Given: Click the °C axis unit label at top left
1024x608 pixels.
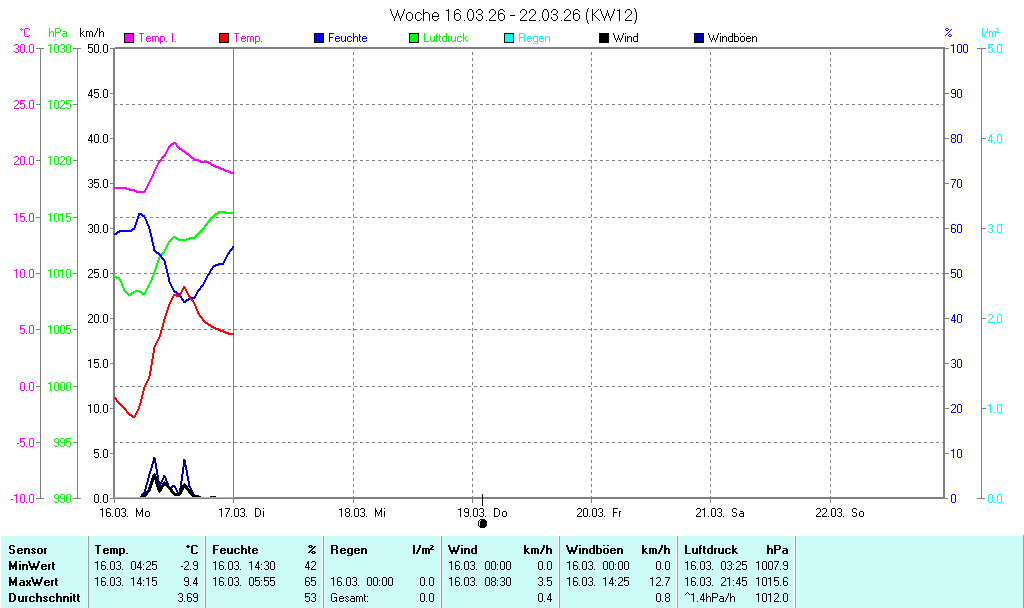Looking at the screenshot, I should coord(25,33).
